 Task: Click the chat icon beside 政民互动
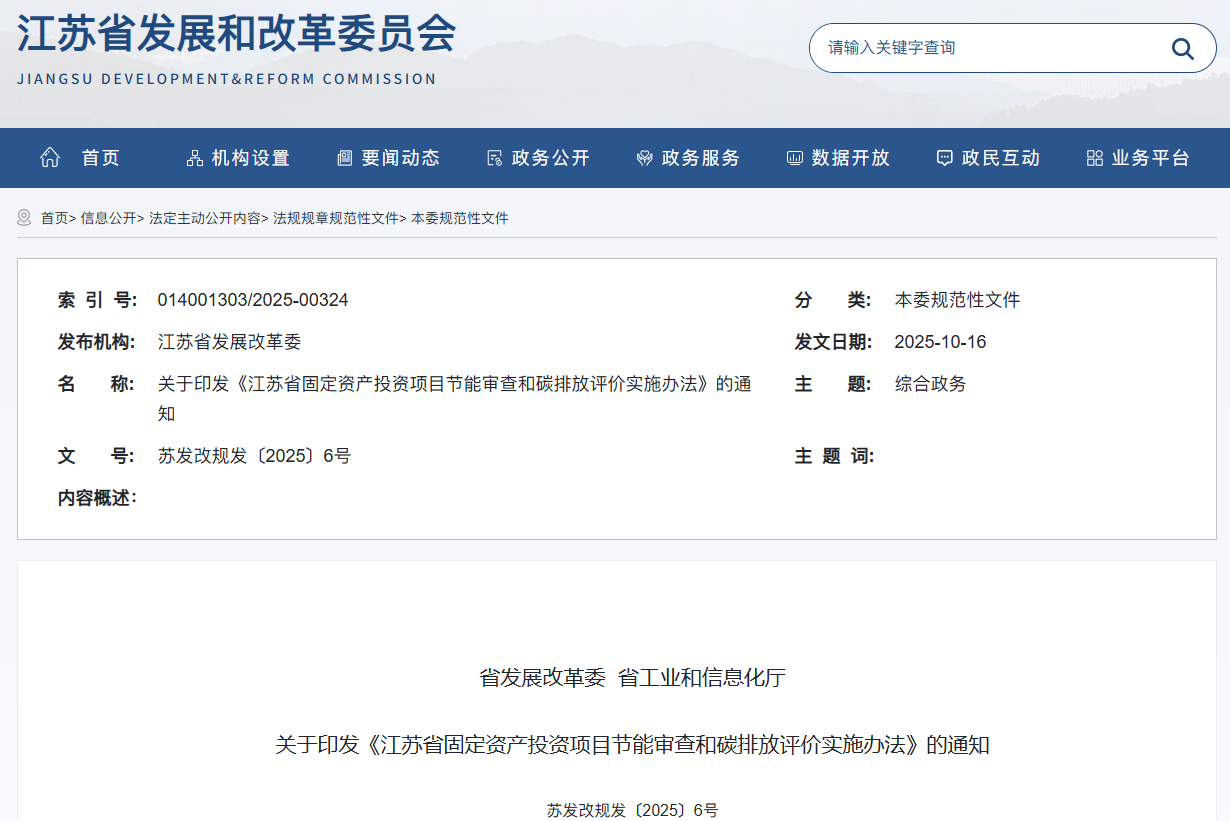[x=944, y=158]
